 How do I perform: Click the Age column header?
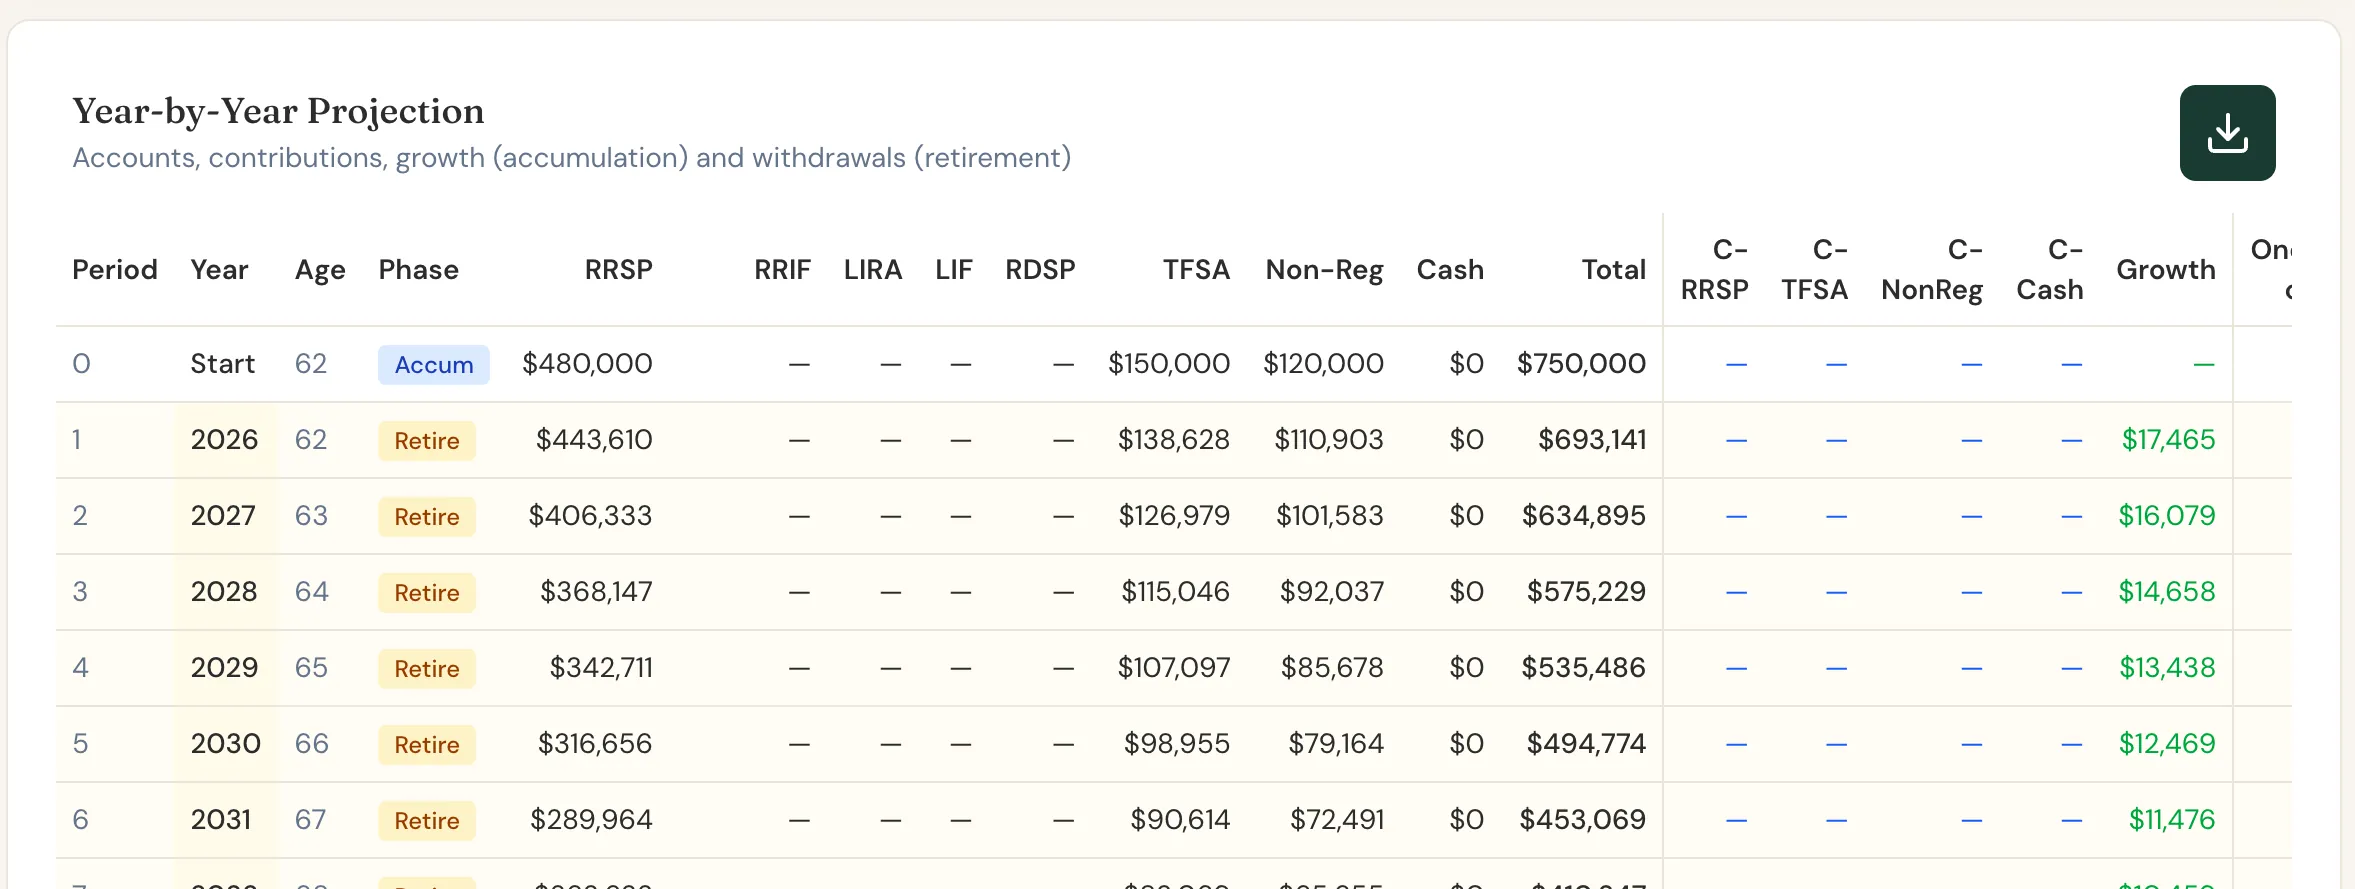click(320, 270)
